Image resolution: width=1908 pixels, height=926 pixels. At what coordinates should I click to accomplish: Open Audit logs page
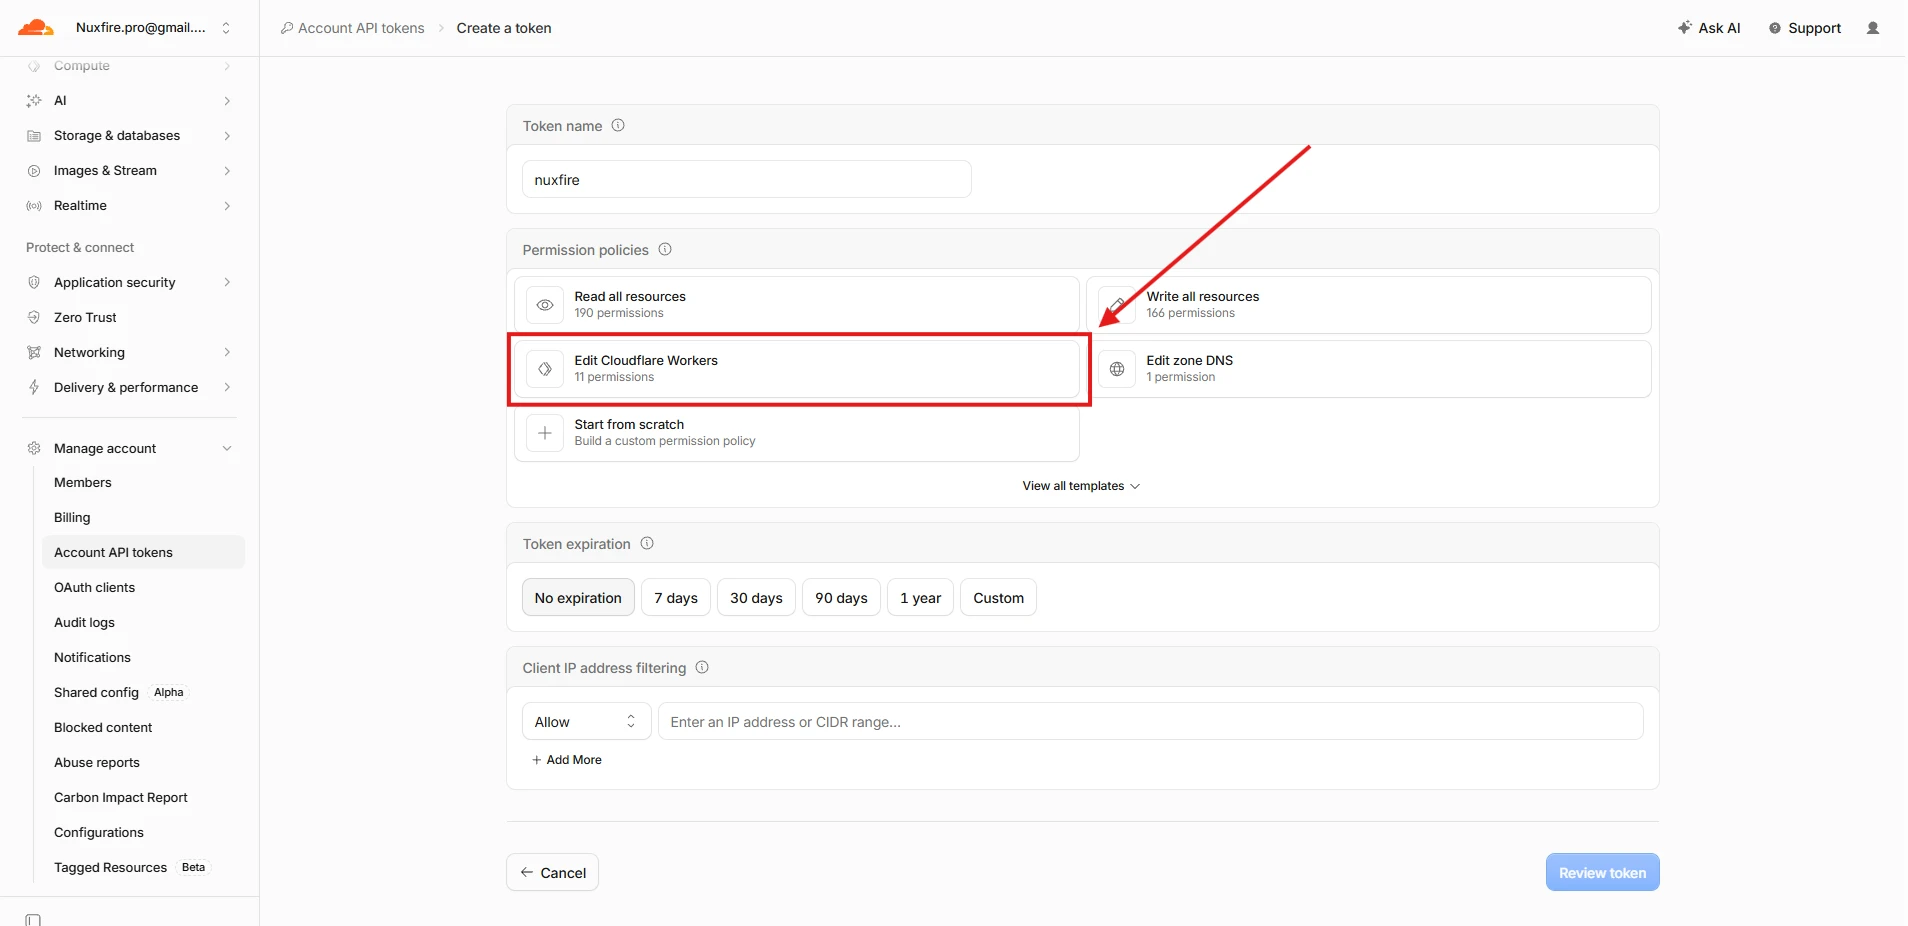(x=143, y=623)
